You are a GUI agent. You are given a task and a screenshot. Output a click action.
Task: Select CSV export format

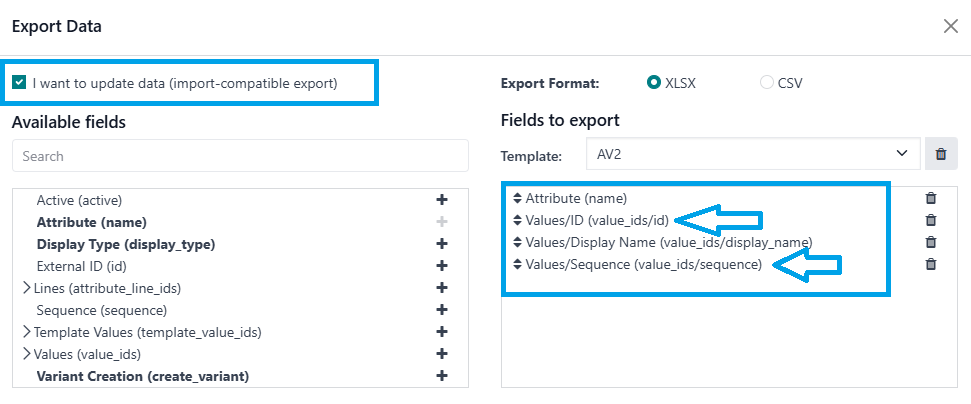pyautogui.click(x=767, y=83)
